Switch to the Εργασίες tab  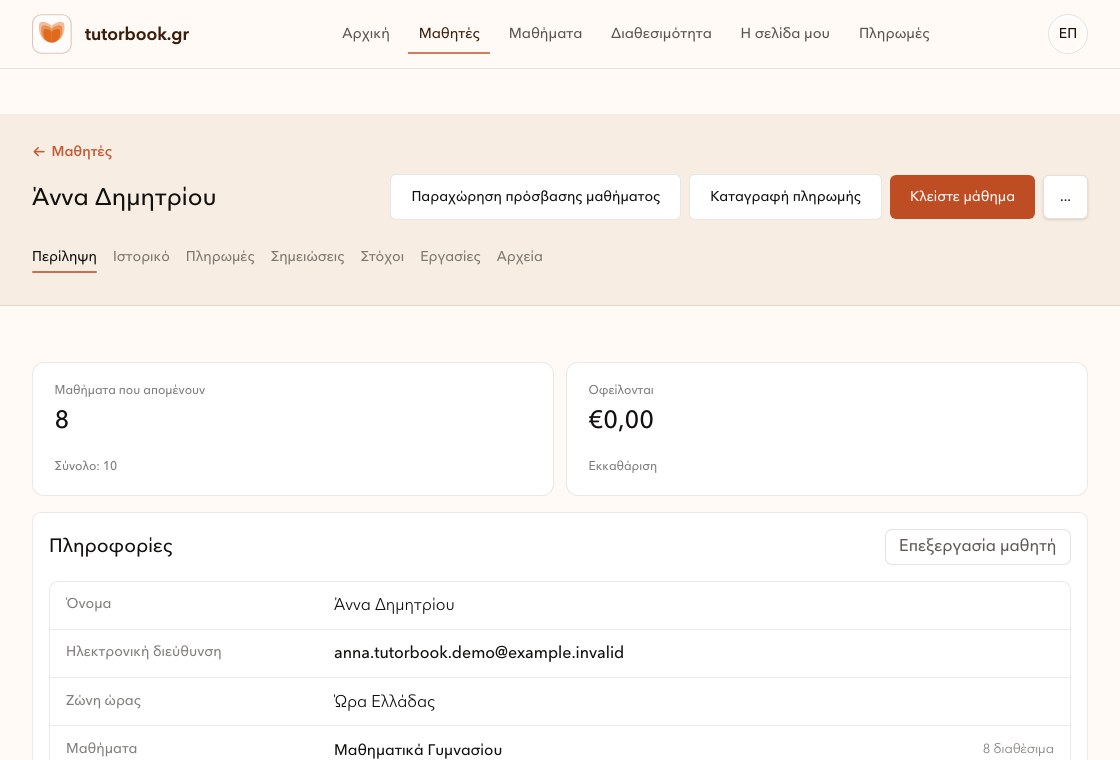pos(450,256)
